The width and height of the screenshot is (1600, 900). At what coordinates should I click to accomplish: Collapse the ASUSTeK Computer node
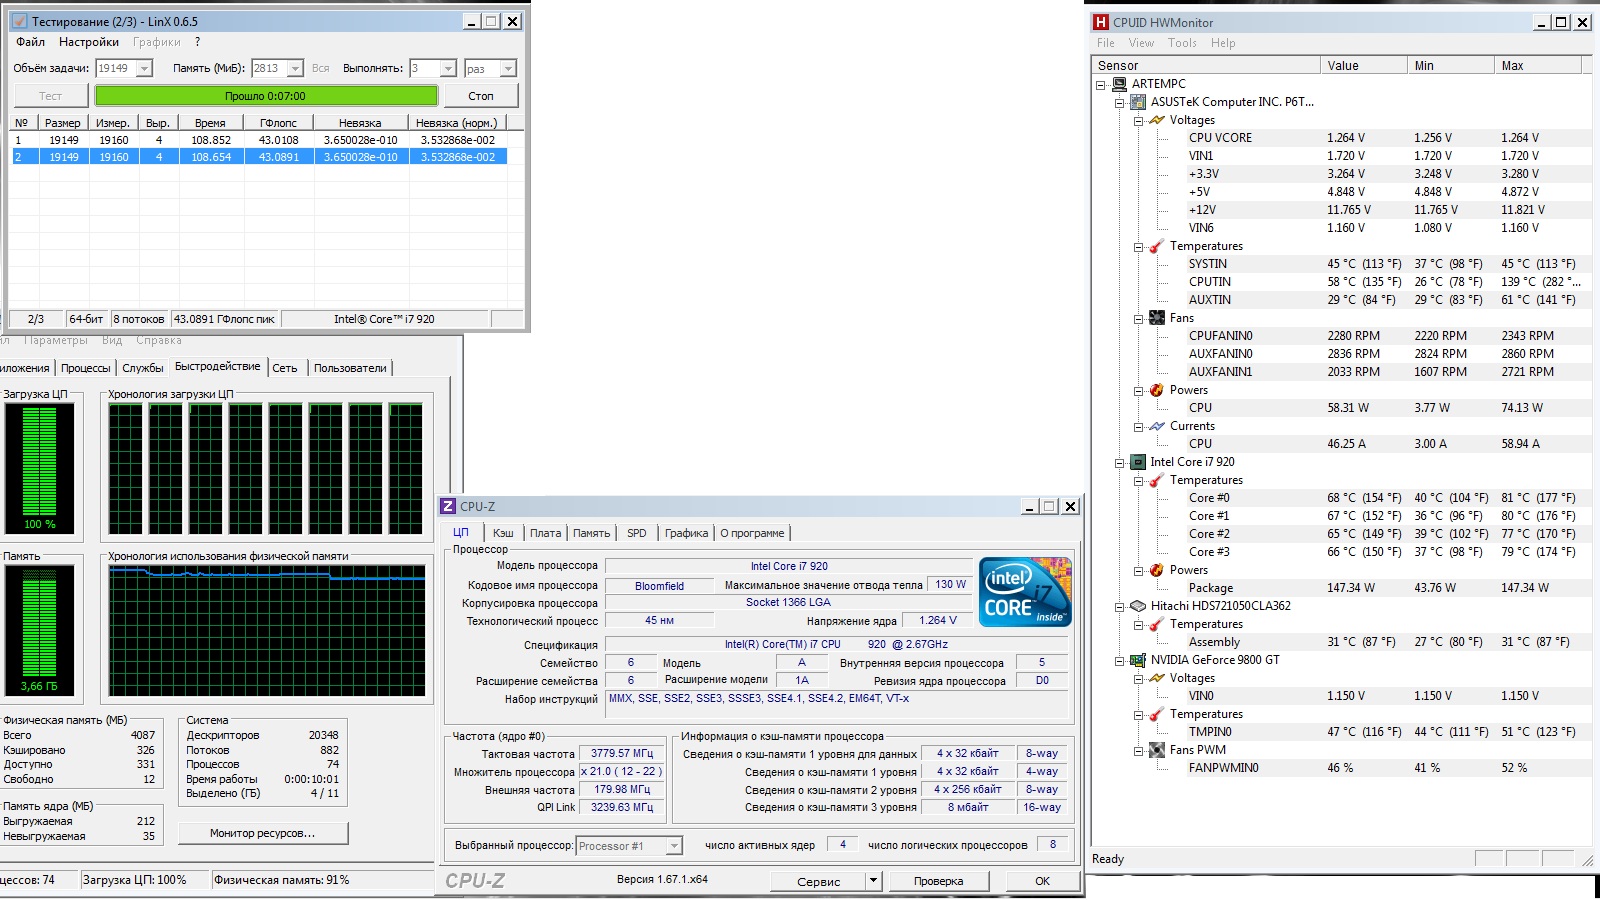tap(1120, 103)
